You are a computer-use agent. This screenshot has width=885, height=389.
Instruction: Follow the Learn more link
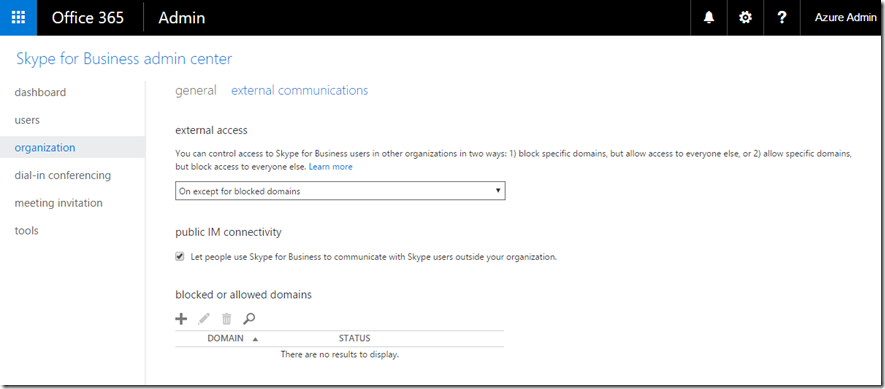click(x=331, y=167)
